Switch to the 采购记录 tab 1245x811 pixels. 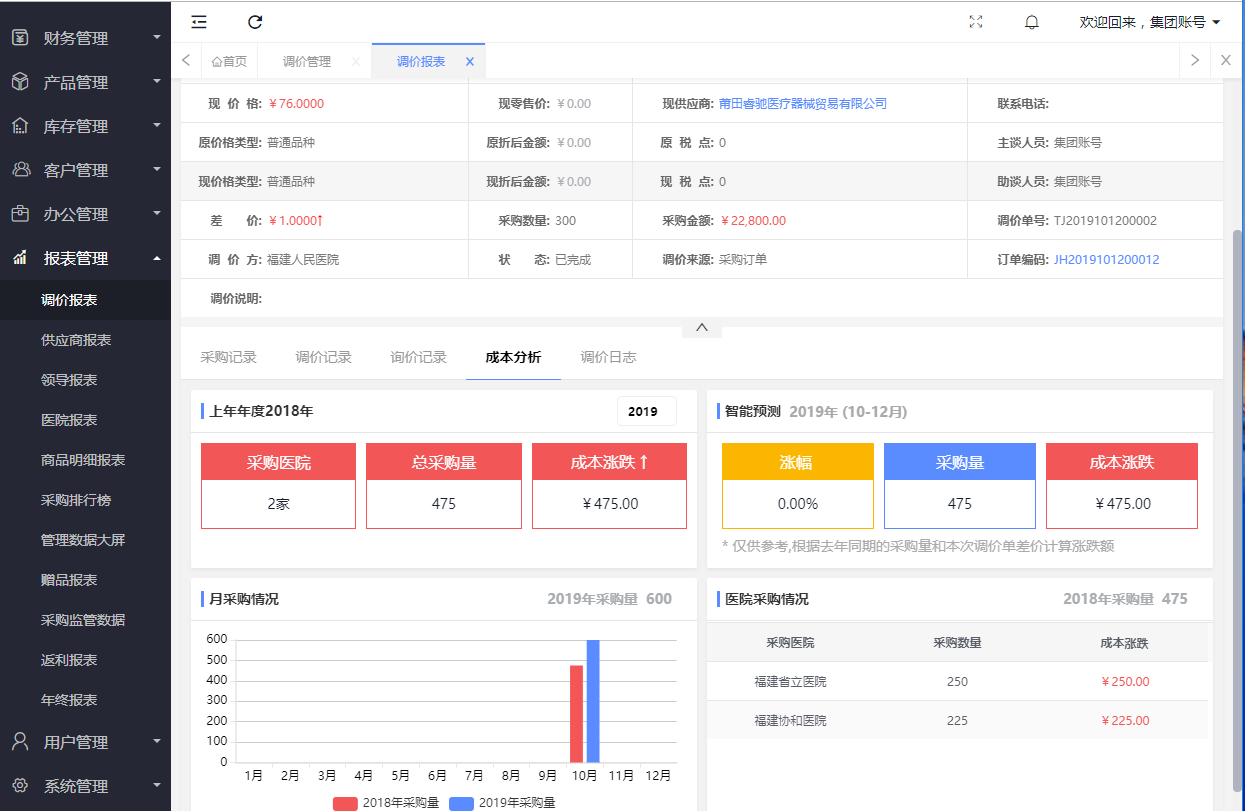[x=229, y=357]
